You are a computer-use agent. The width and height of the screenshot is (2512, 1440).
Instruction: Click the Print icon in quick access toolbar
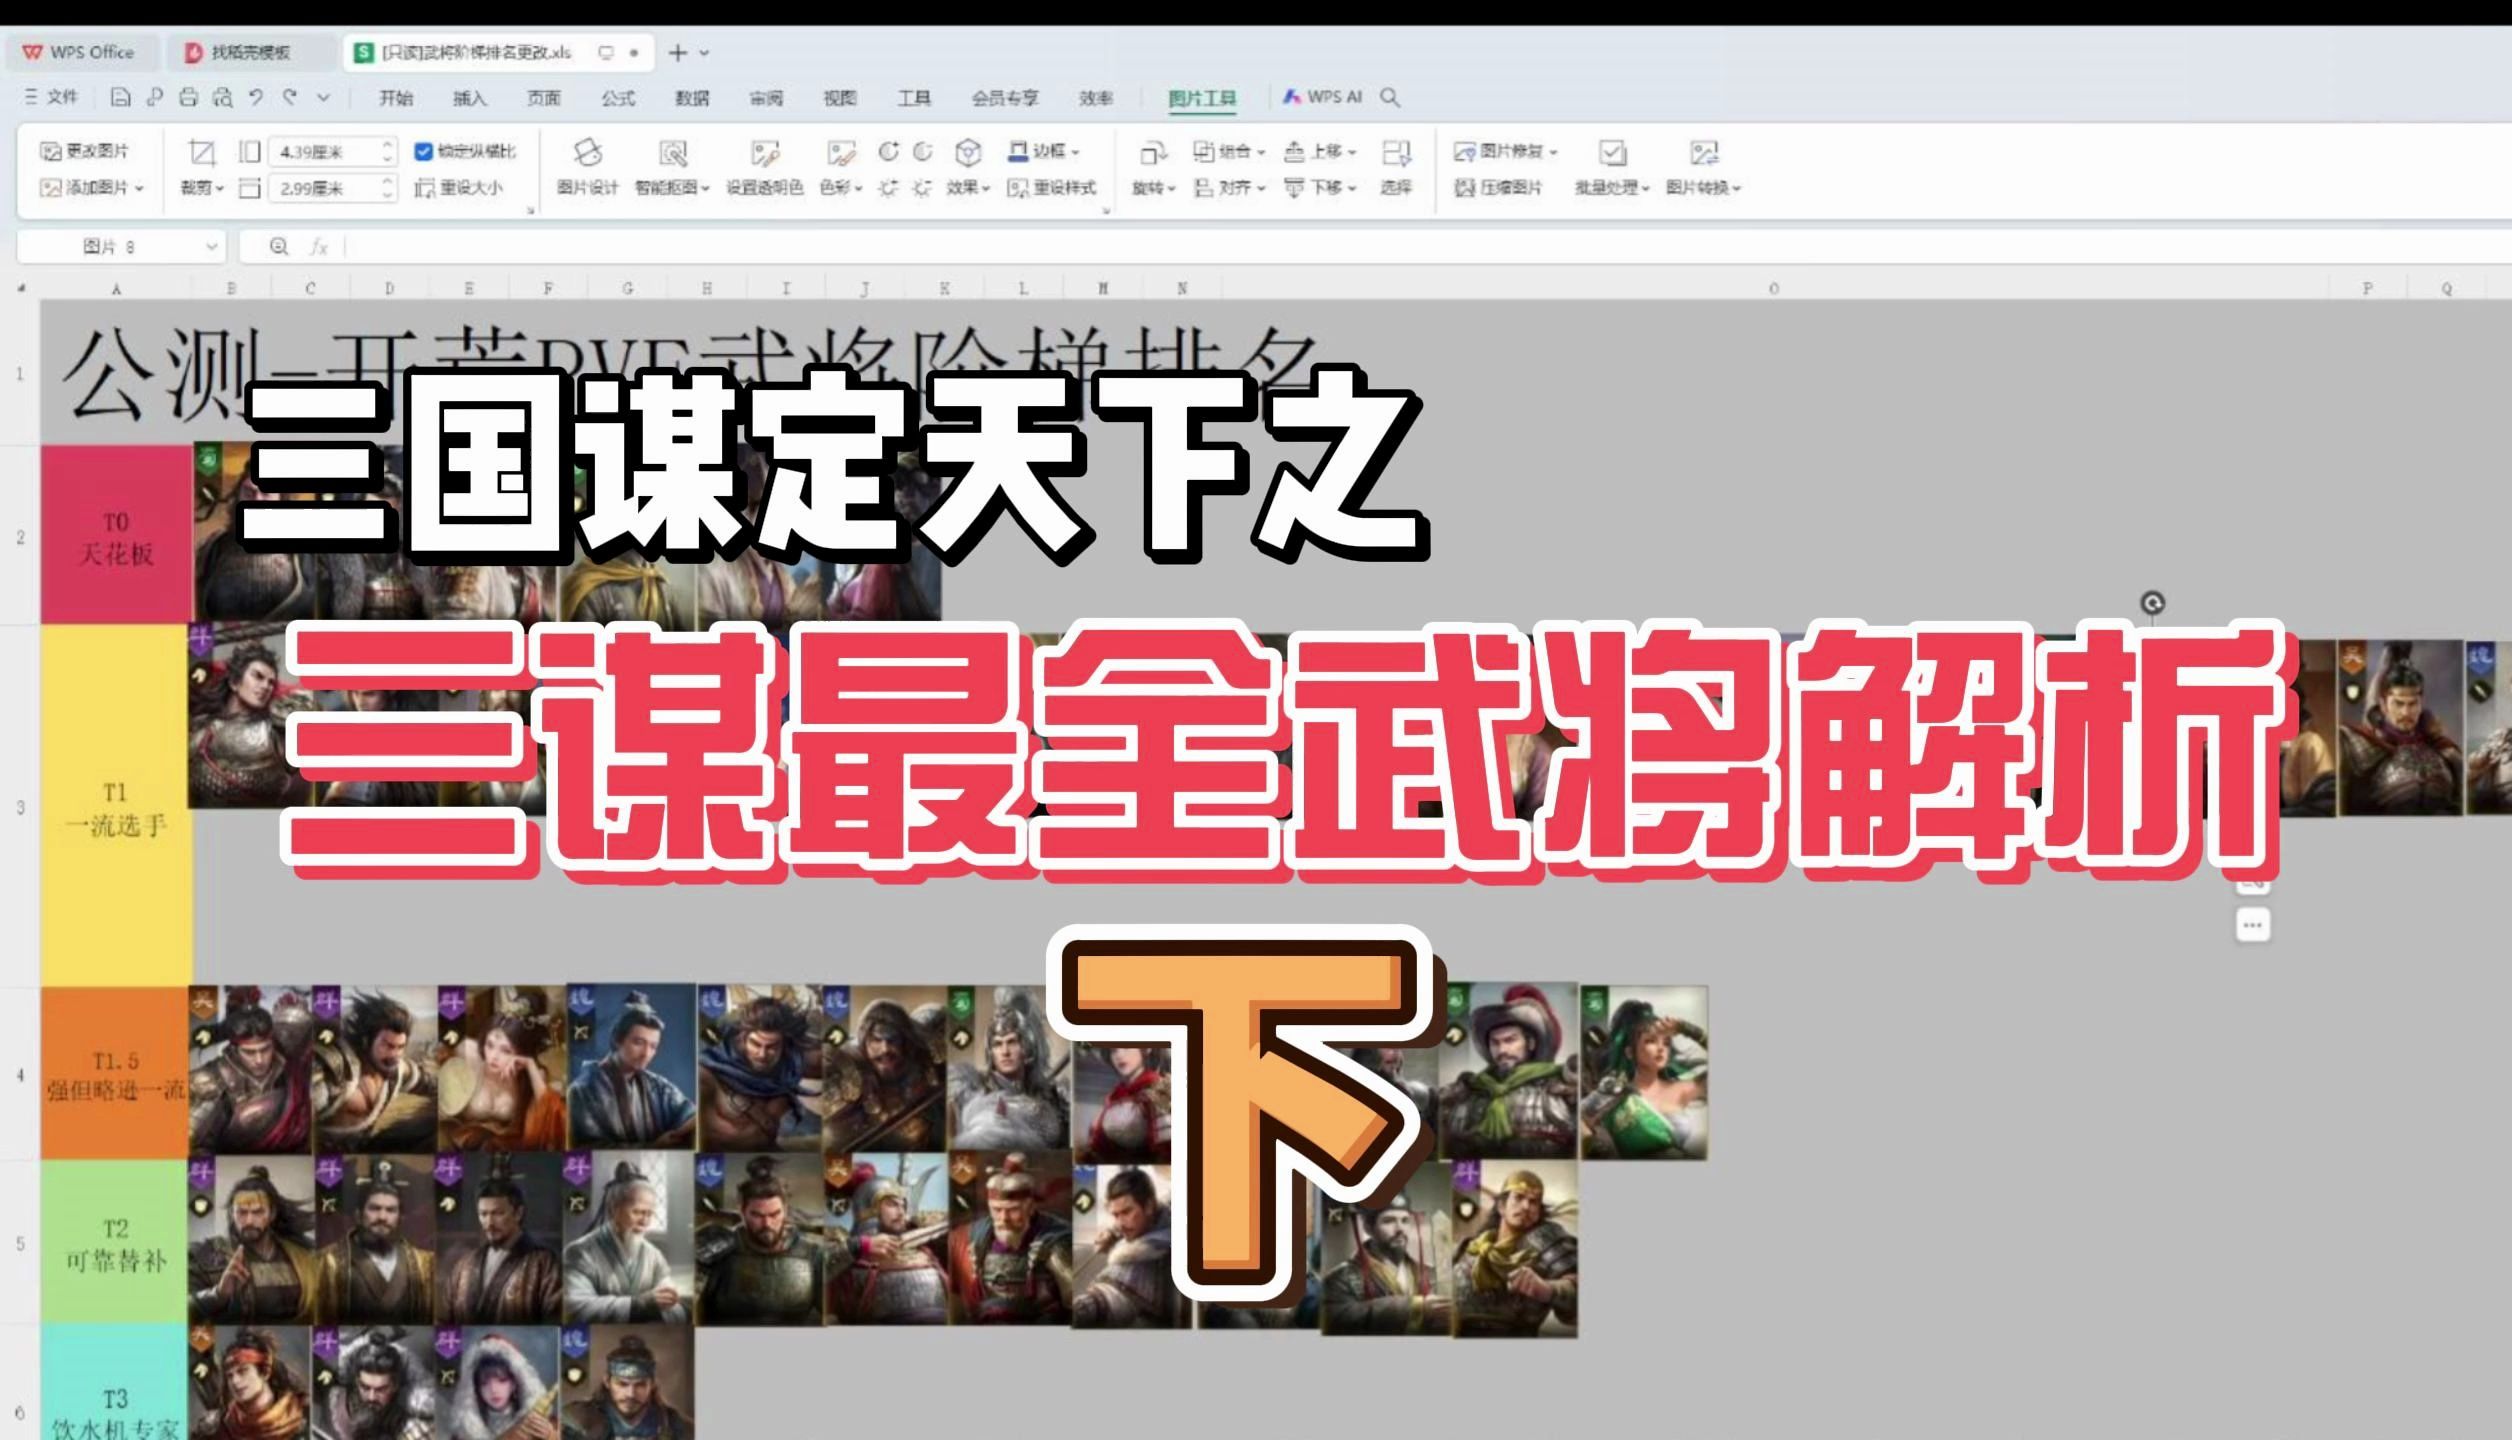(x=188, y=97)
